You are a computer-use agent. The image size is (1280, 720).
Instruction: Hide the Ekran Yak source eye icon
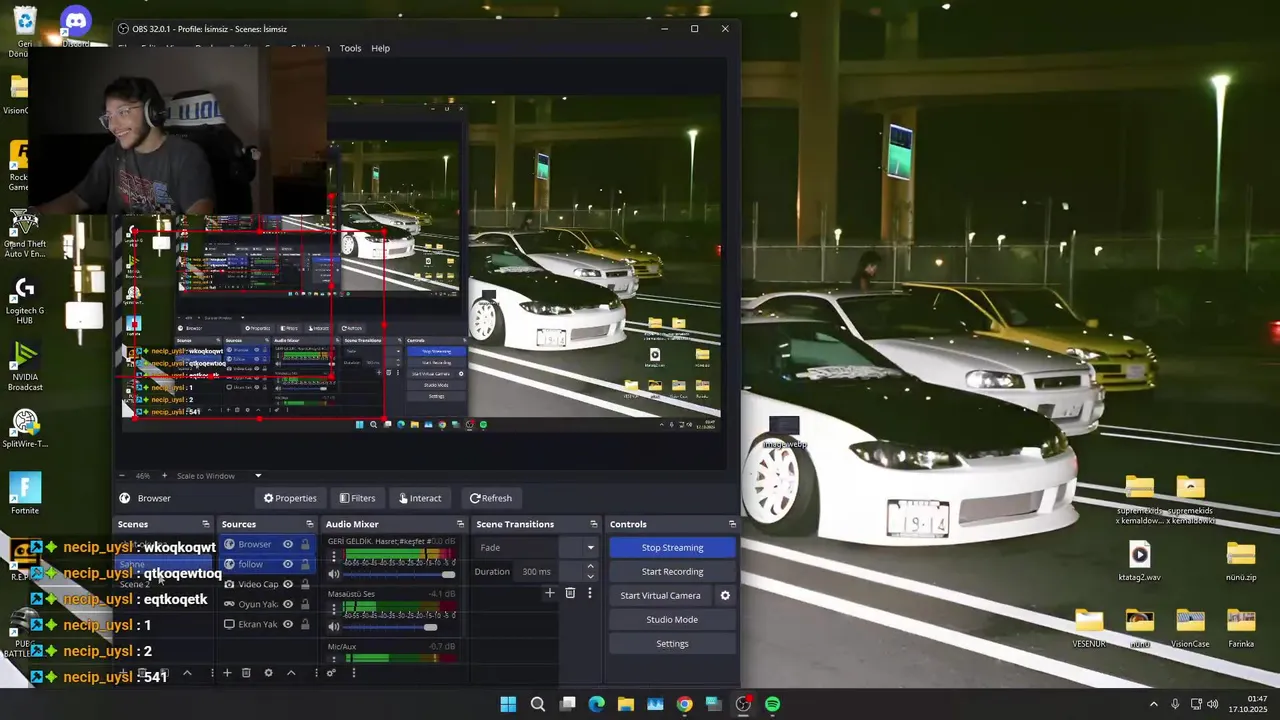(288, 624)
